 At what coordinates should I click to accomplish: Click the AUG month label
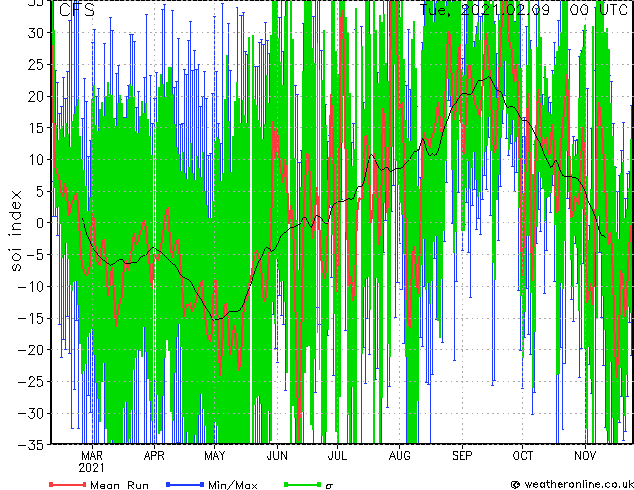399,456
